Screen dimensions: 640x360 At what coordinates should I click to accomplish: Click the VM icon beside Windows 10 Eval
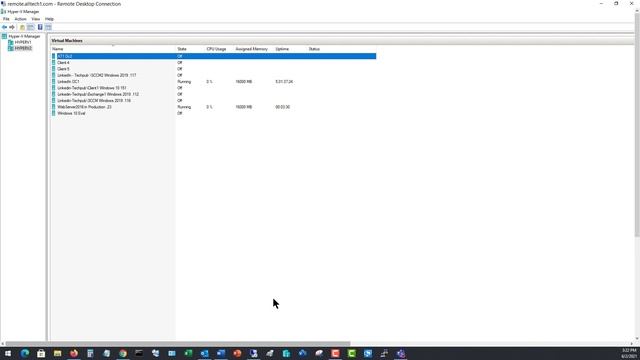[x=54, y=113]
